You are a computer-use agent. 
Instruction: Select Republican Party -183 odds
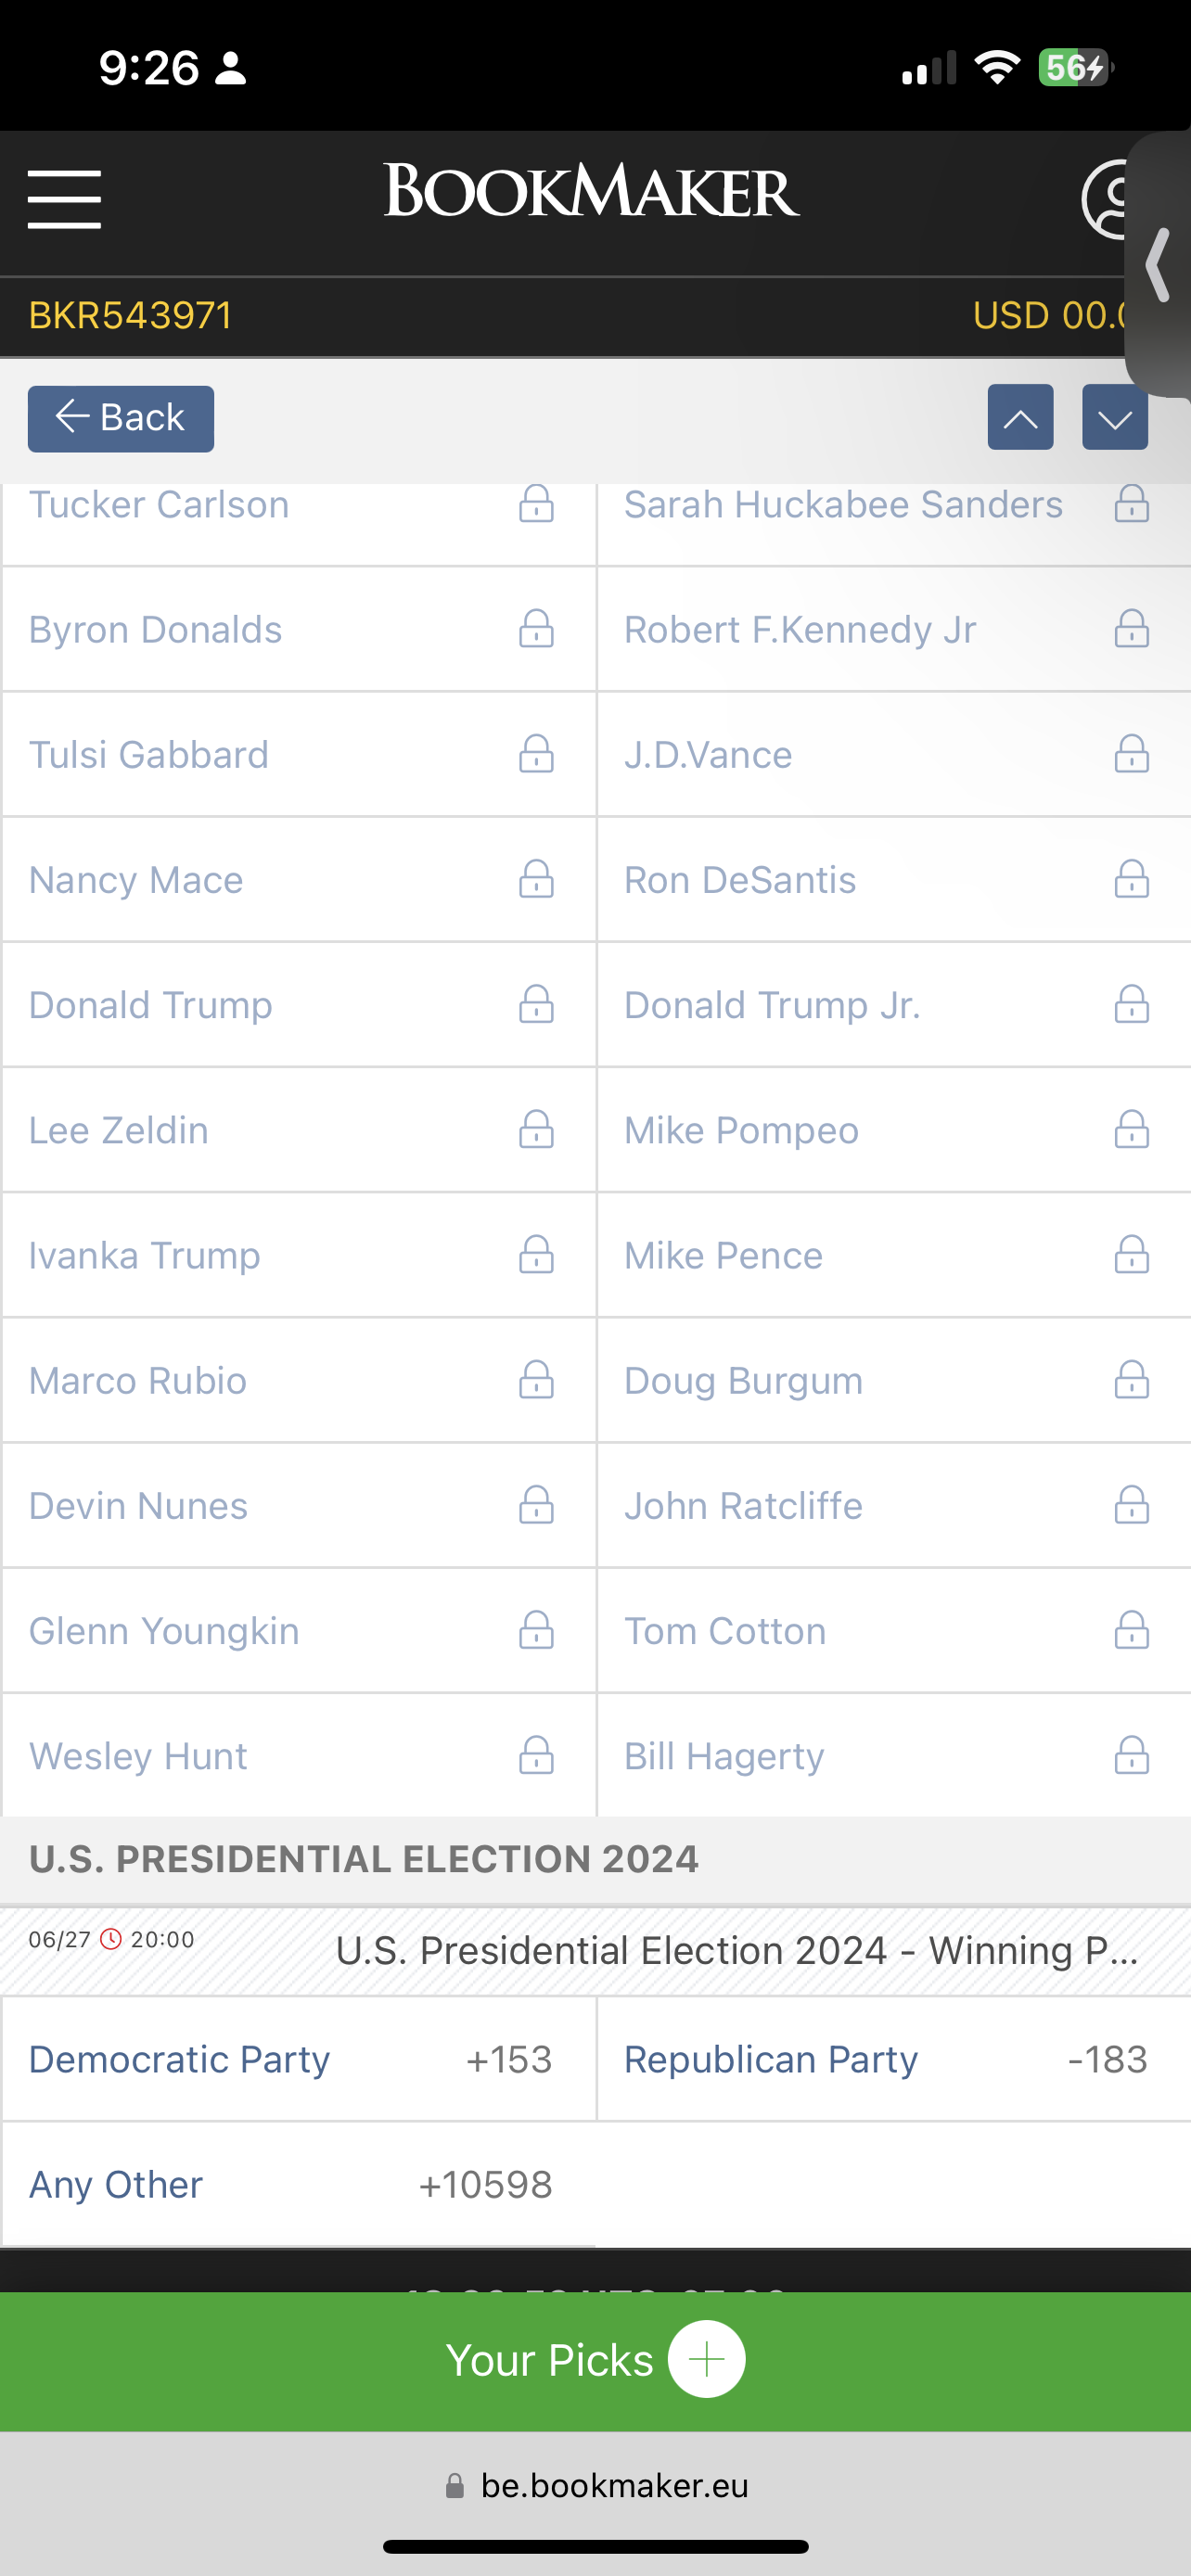894,2059
